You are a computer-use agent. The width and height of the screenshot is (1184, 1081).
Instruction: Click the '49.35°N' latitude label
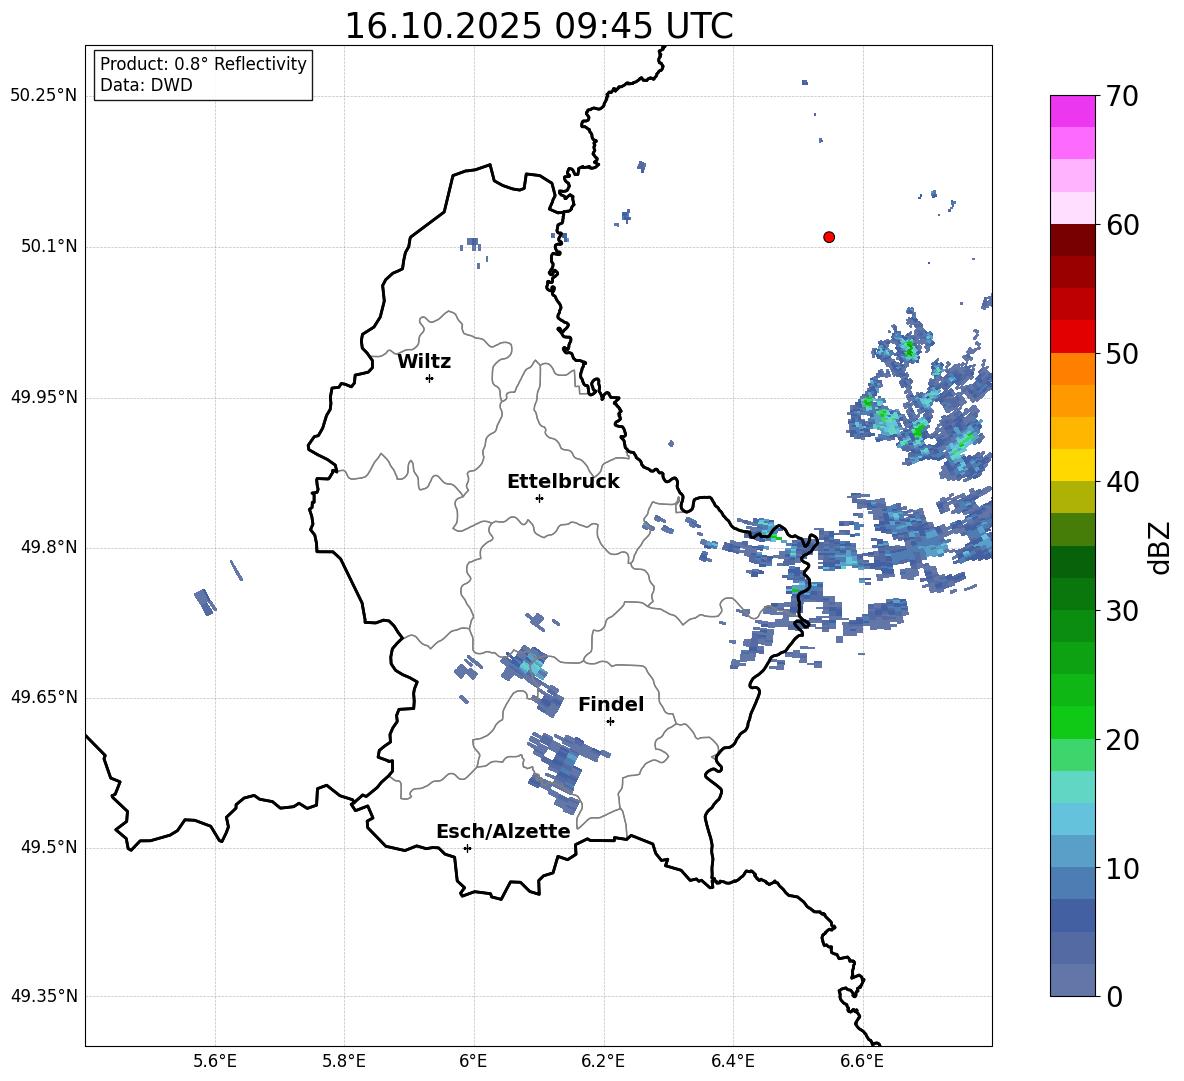click(44, 996)
